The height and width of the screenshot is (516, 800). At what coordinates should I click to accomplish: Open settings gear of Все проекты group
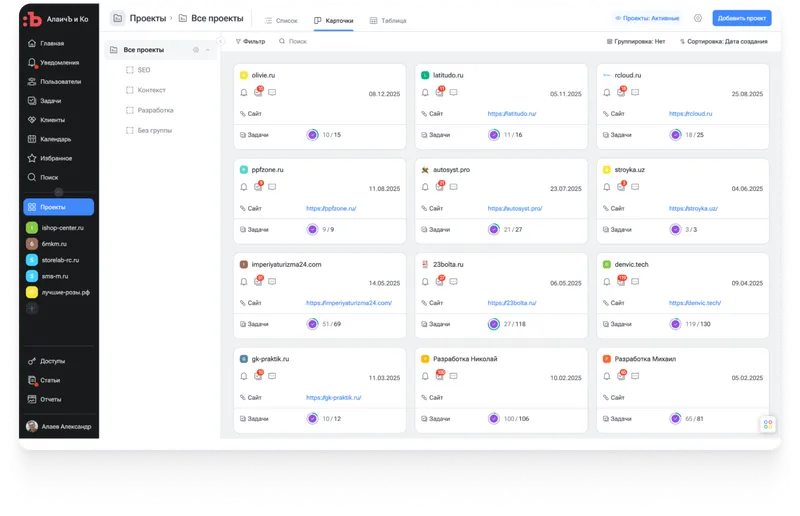pos(195,50)
